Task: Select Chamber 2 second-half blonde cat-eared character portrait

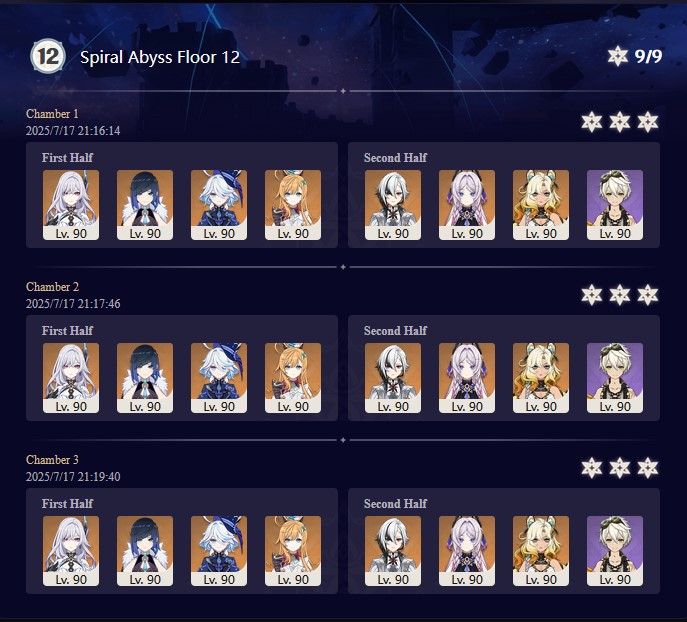Action: pos(541,378)
